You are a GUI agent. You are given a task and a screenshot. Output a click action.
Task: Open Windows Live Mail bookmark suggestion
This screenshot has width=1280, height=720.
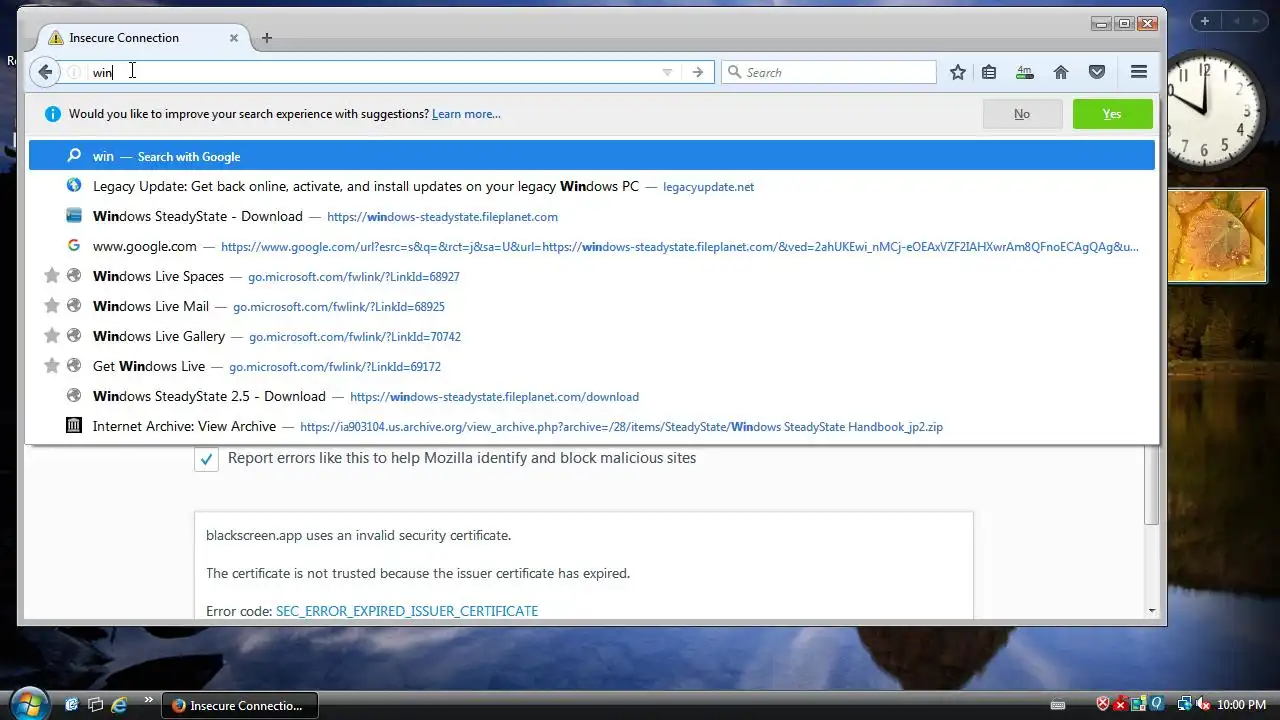click(x=592, y=306)
